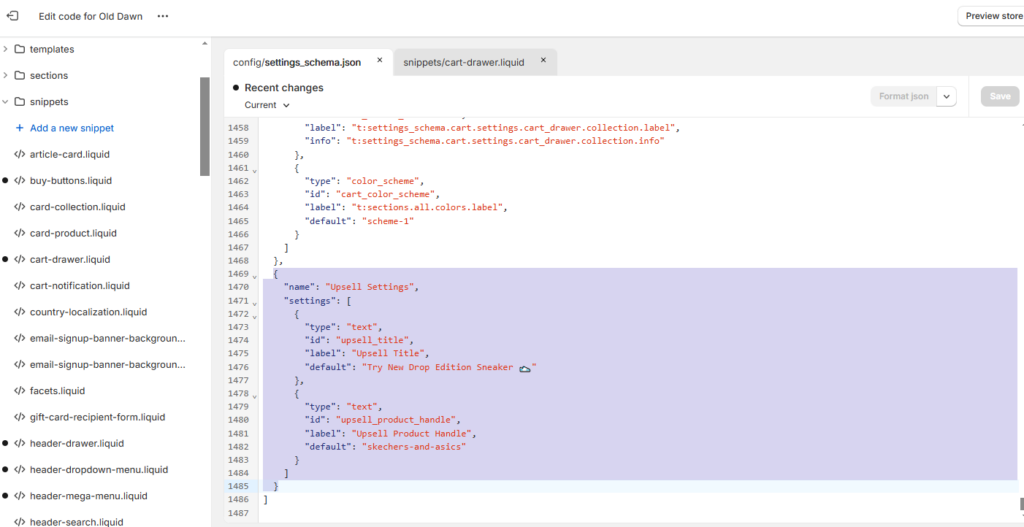The width and height of the screenshot is (1024, 527).
Task: Open header-dropdown-menu.liquid file
Action: point(99,470)
